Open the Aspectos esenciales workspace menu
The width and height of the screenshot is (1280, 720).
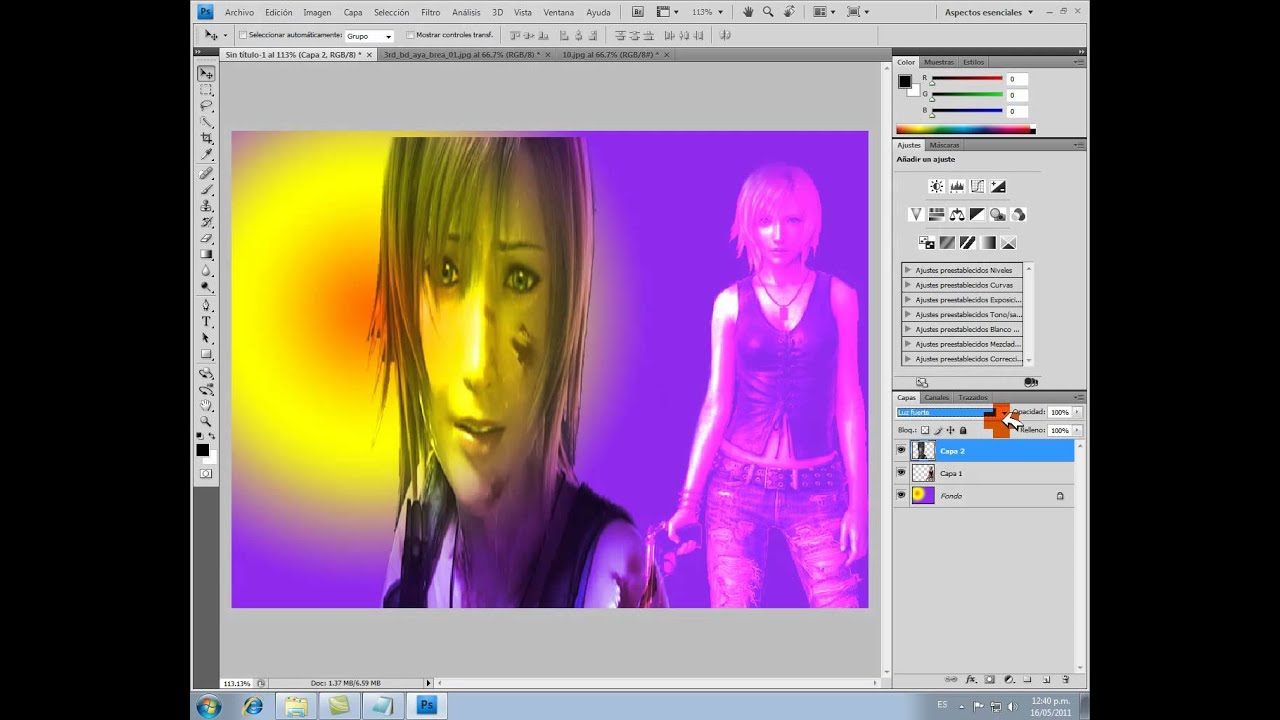(990, 12)
